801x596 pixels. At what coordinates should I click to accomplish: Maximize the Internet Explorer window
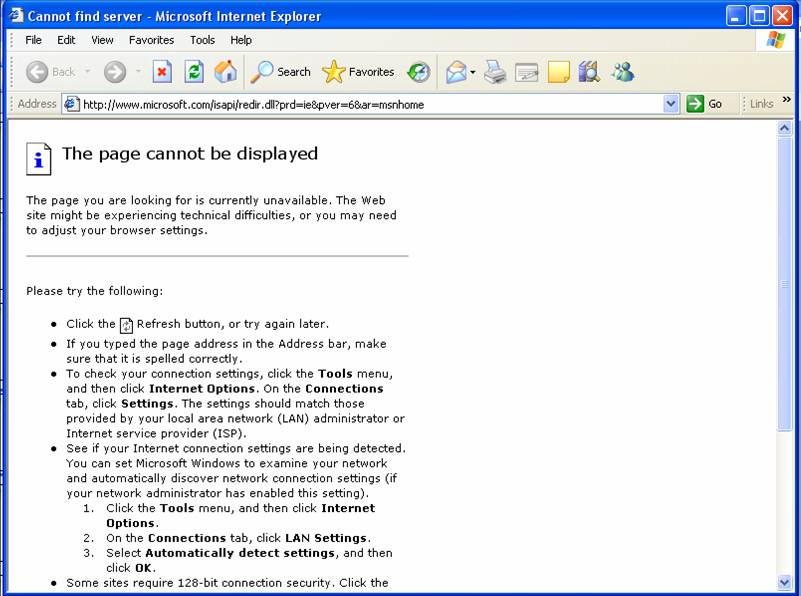[x=760, y=16]
